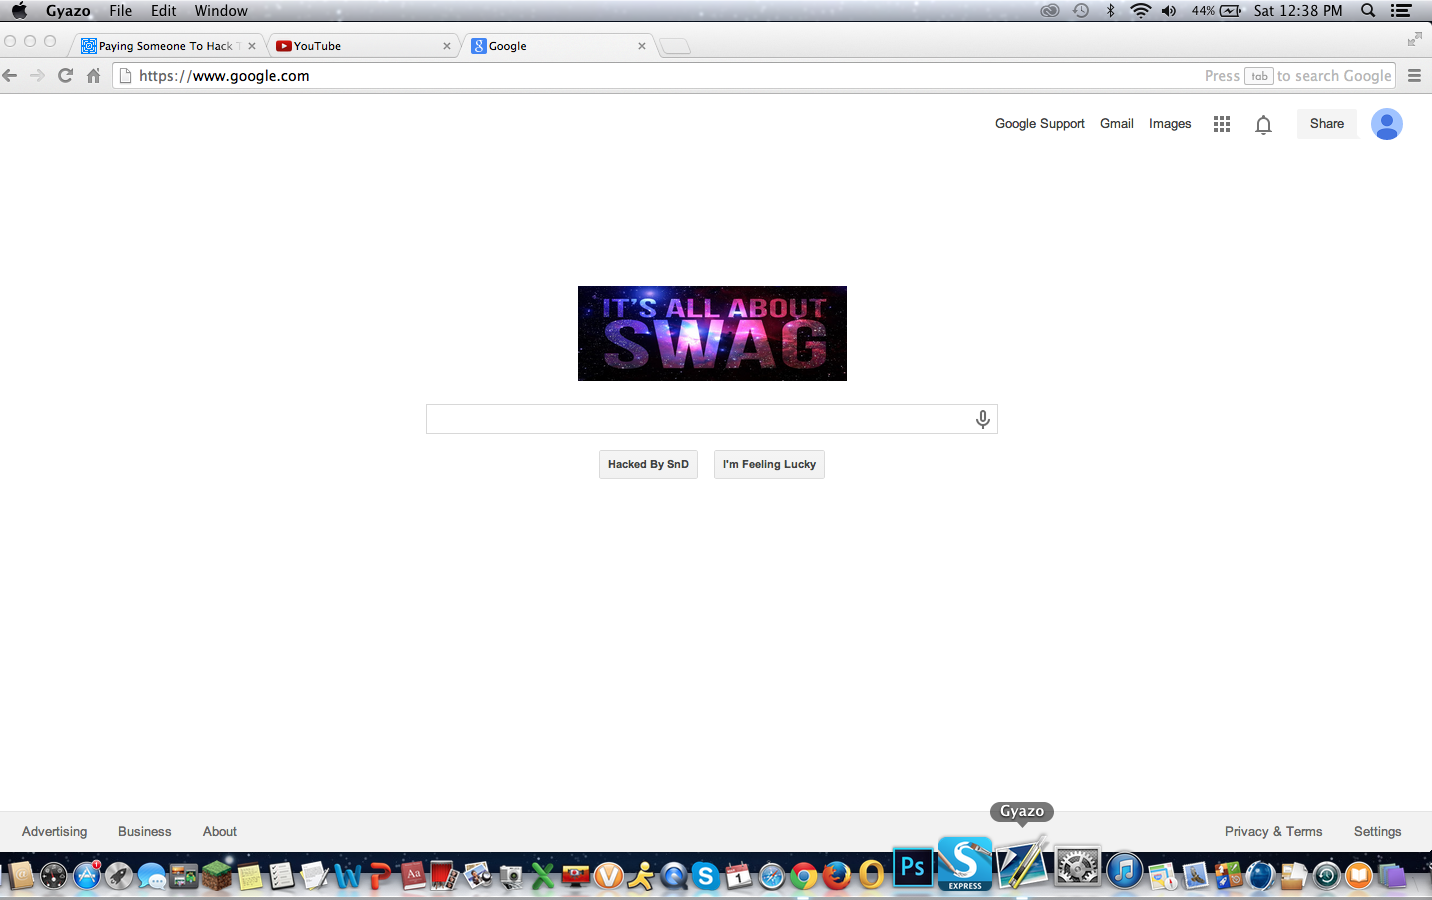
Task: Open the Business footer link
Action: 145,832
